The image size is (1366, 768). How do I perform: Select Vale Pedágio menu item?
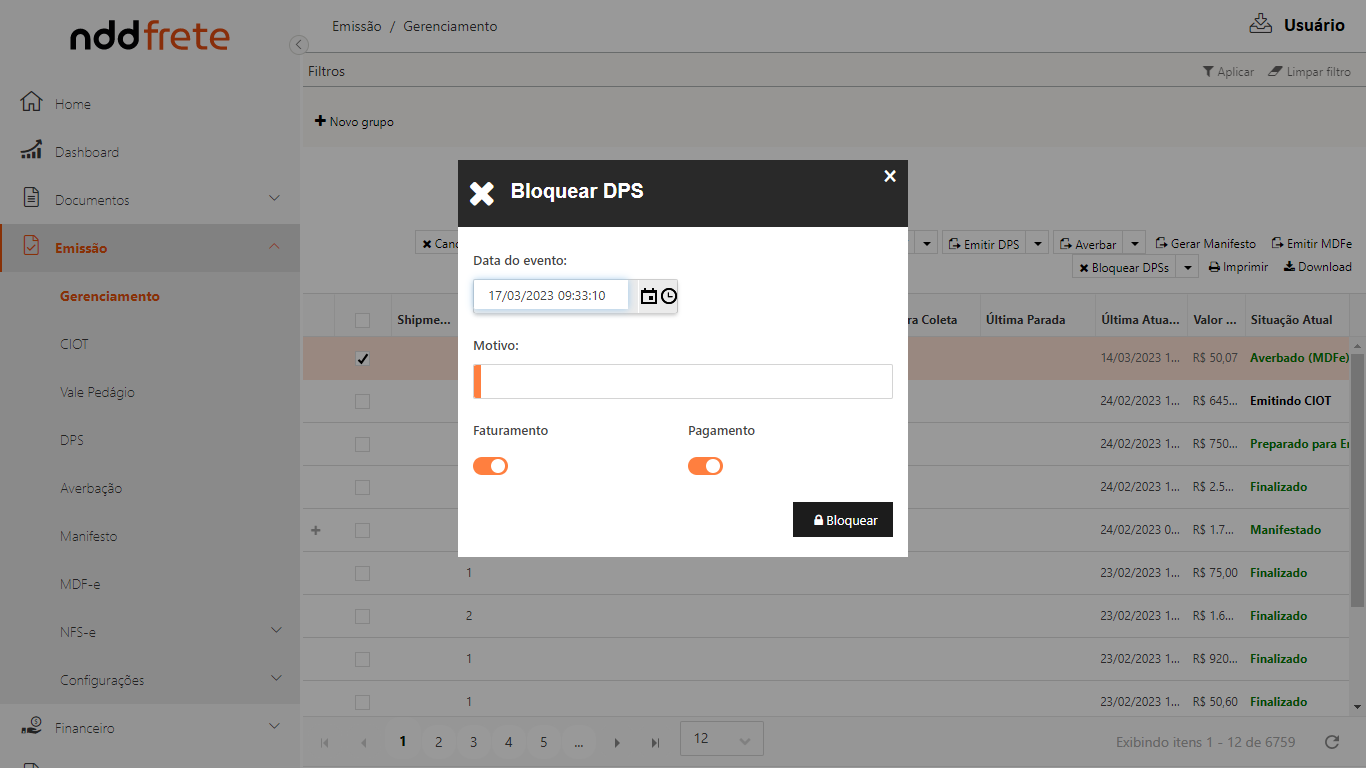[97, 392]
